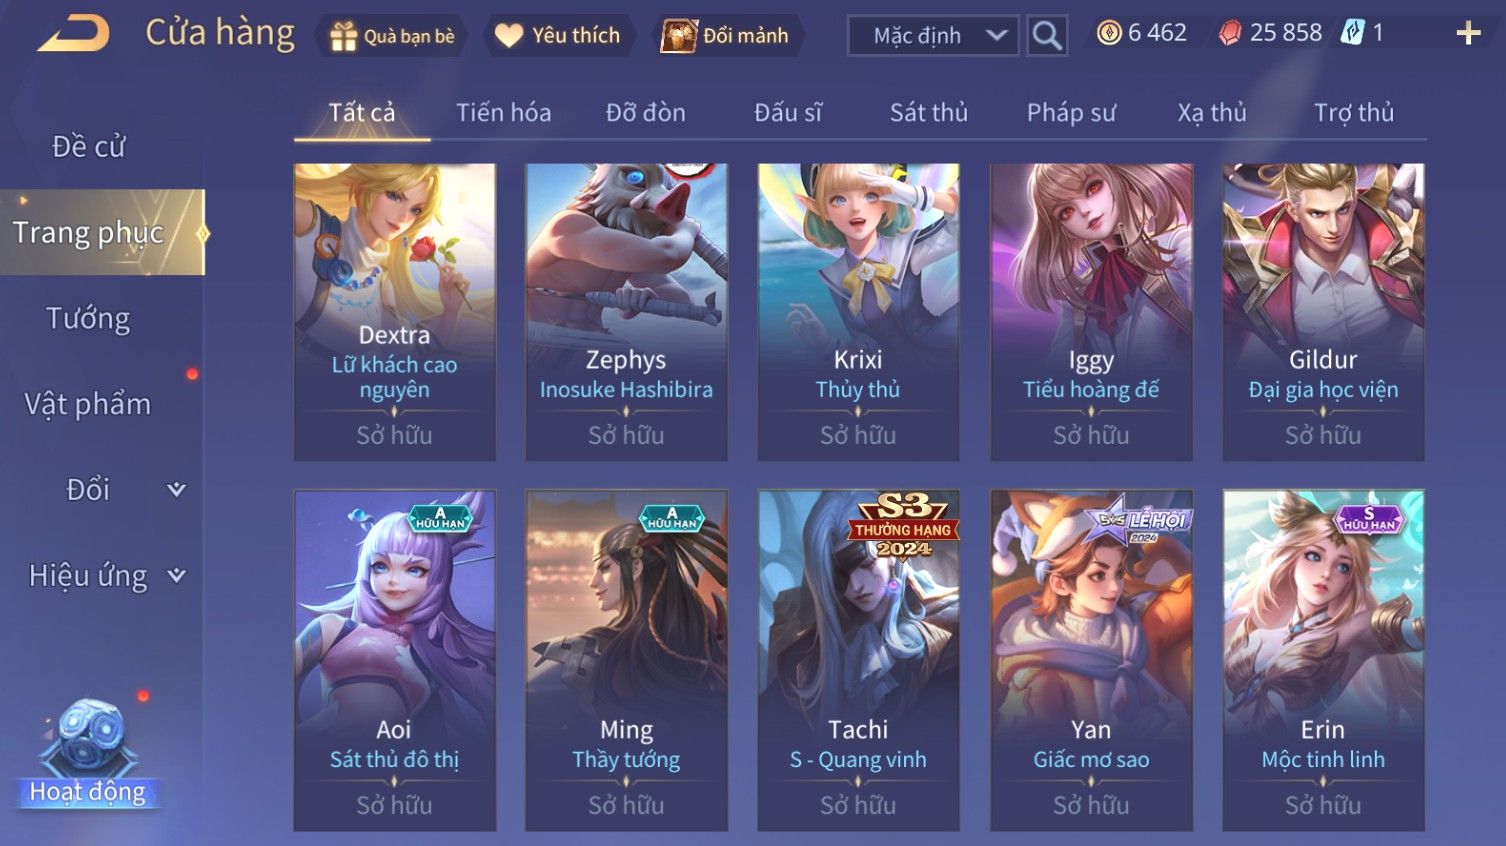Tap the back arrow icon
Viewport: 1506px width, 846px height.
click(73, 34)
